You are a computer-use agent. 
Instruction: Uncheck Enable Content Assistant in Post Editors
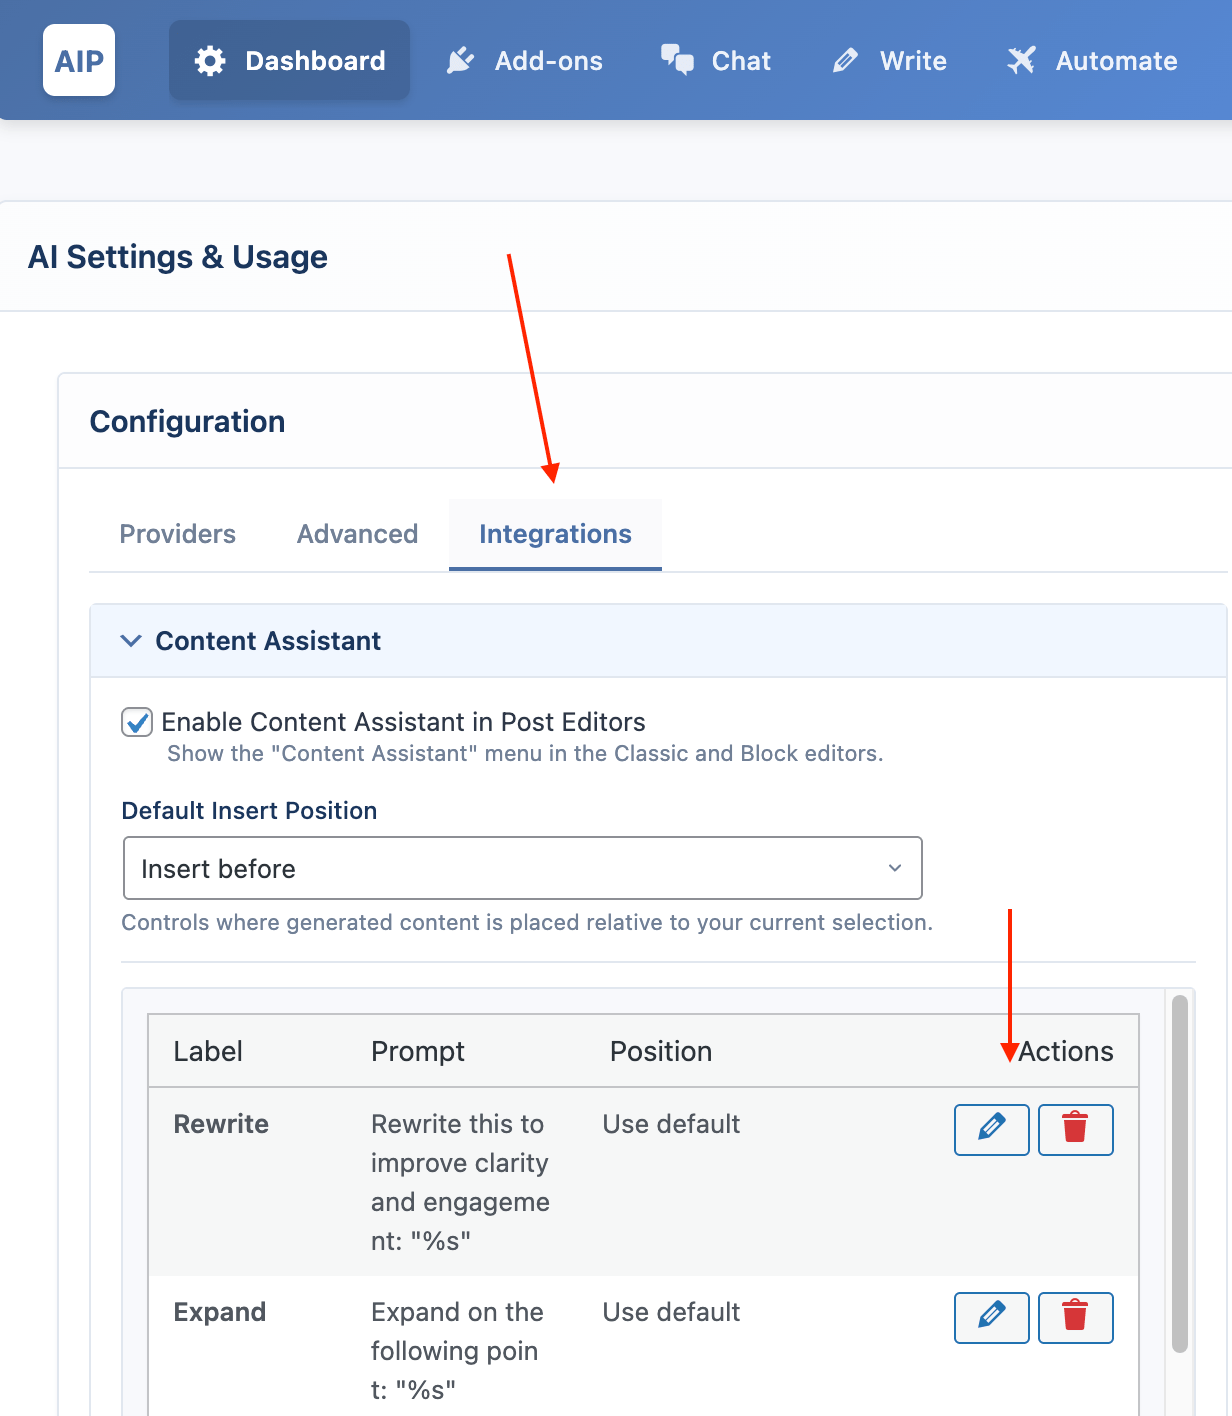pos(137,722)
